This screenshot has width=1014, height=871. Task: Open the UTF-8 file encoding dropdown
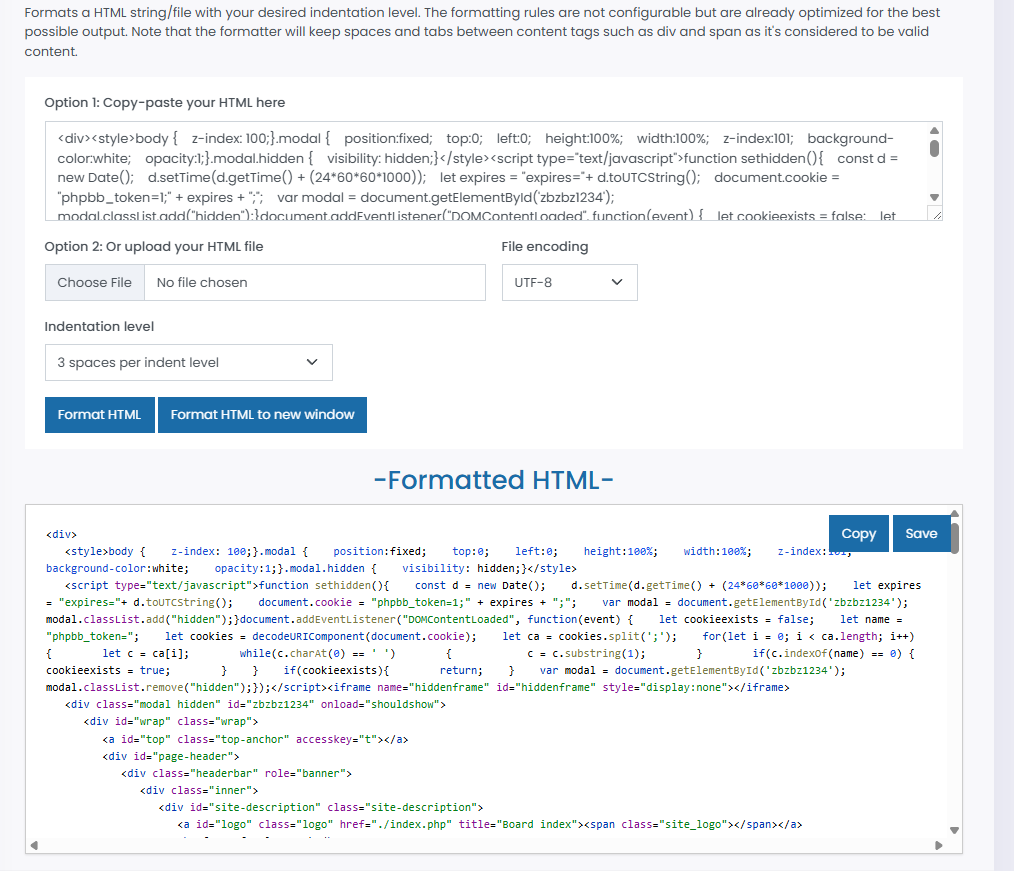[x=569, y=283]
